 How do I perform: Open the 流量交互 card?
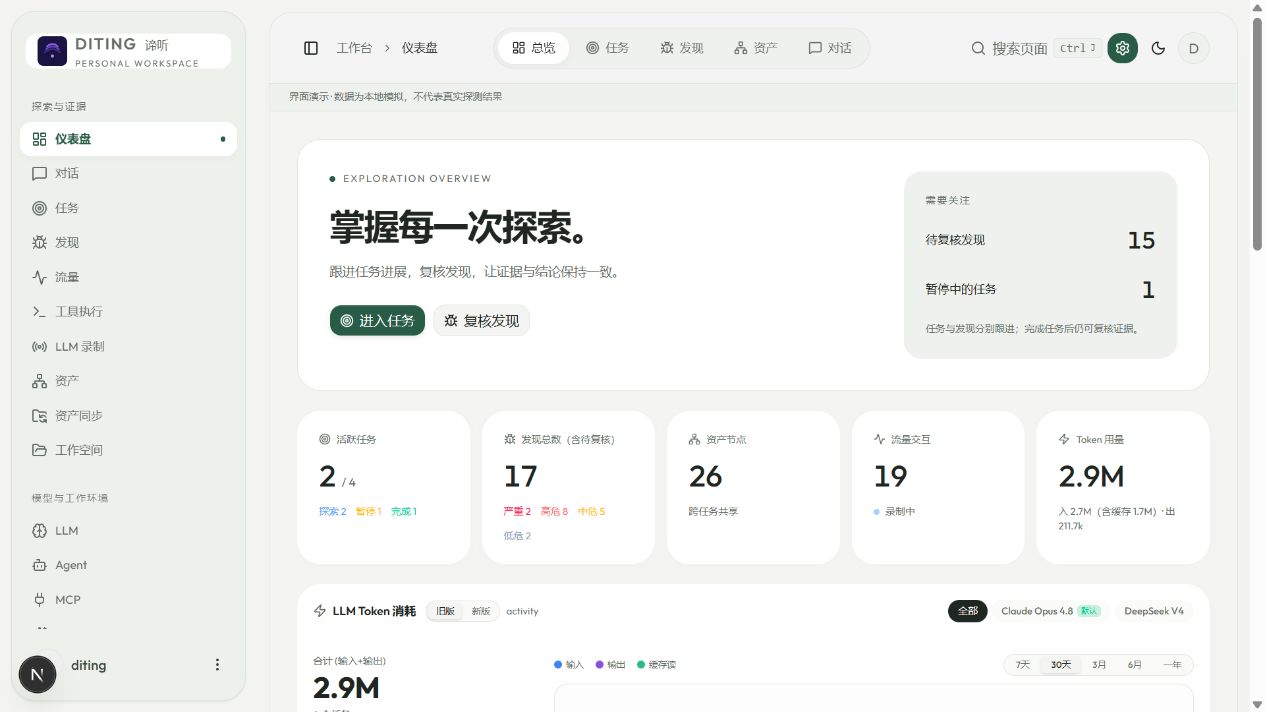tap(938, 487)
